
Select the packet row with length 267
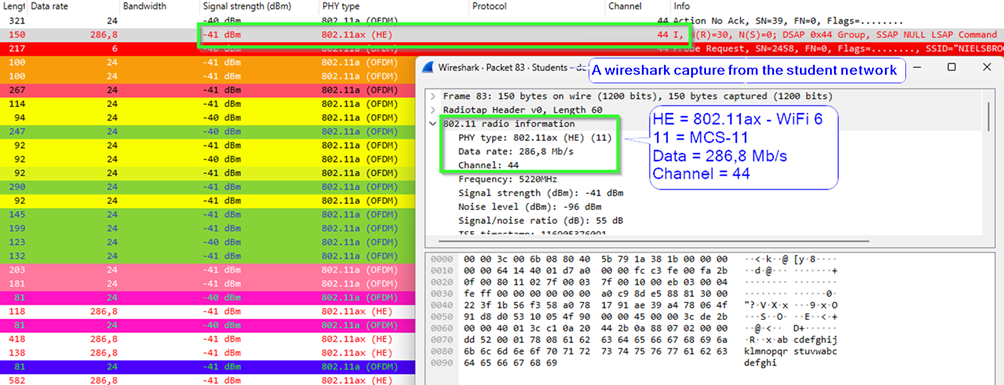208,90
